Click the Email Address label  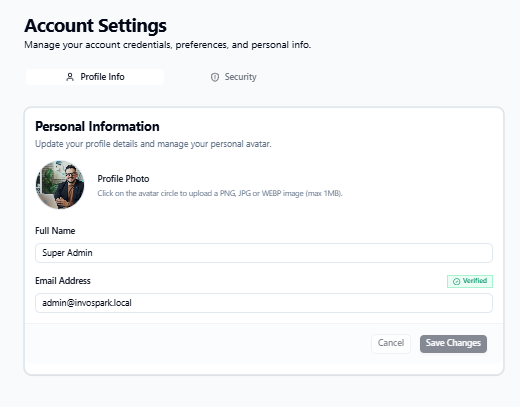63,281
